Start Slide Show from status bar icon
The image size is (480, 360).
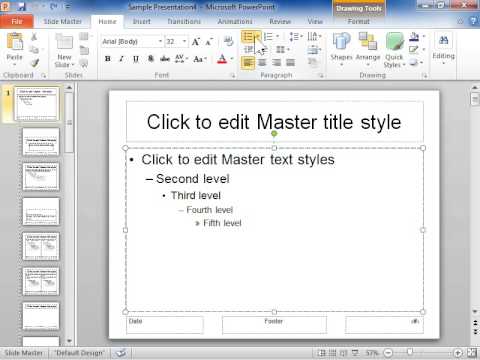click(x=355, y=353)
